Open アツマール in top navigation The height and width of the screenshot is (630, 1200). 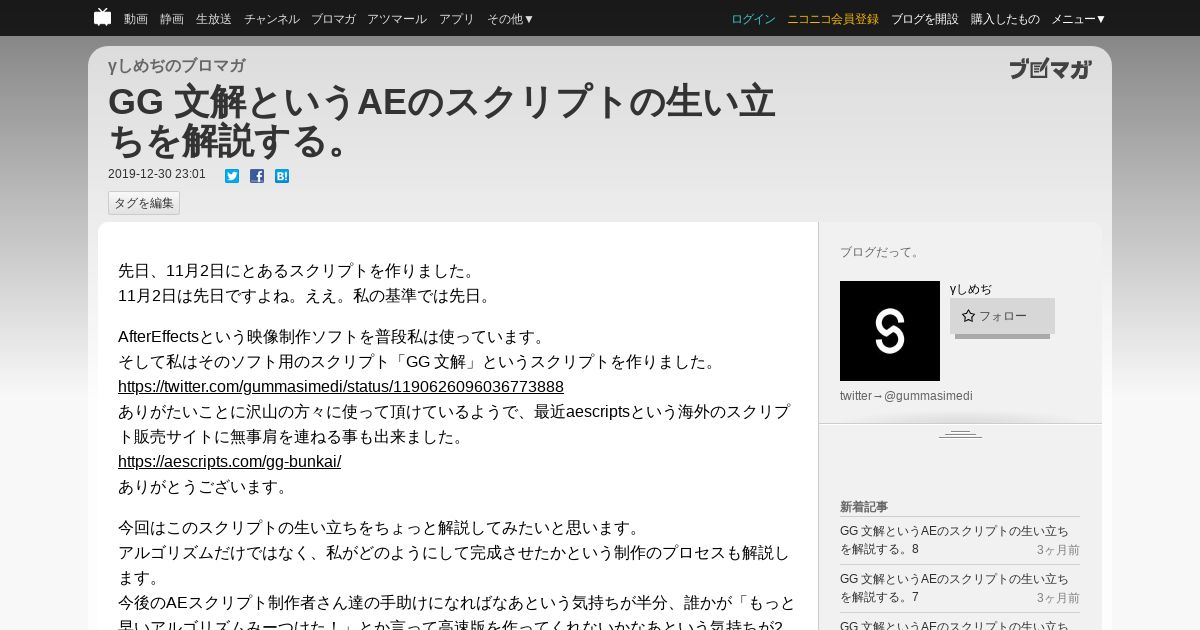click(397, 19)
